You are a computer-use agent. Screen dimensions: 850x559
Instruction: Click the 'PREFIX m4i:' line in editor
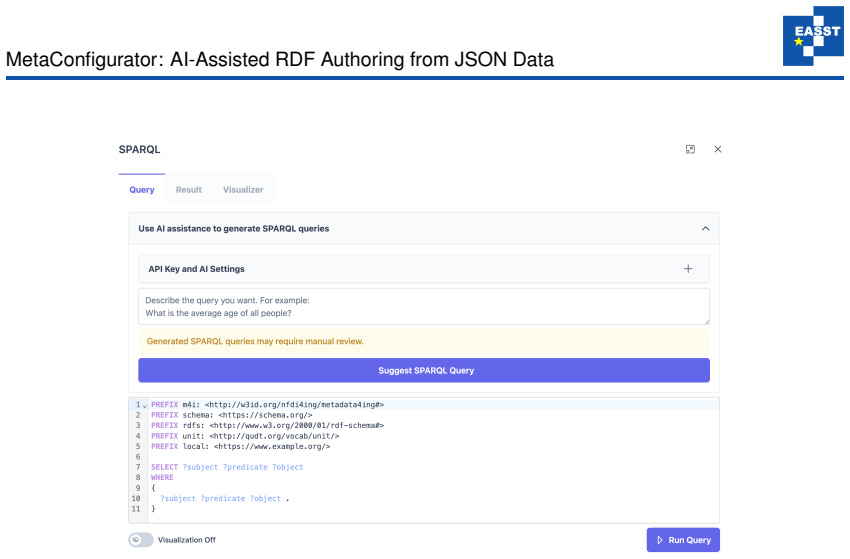[267, 404]
